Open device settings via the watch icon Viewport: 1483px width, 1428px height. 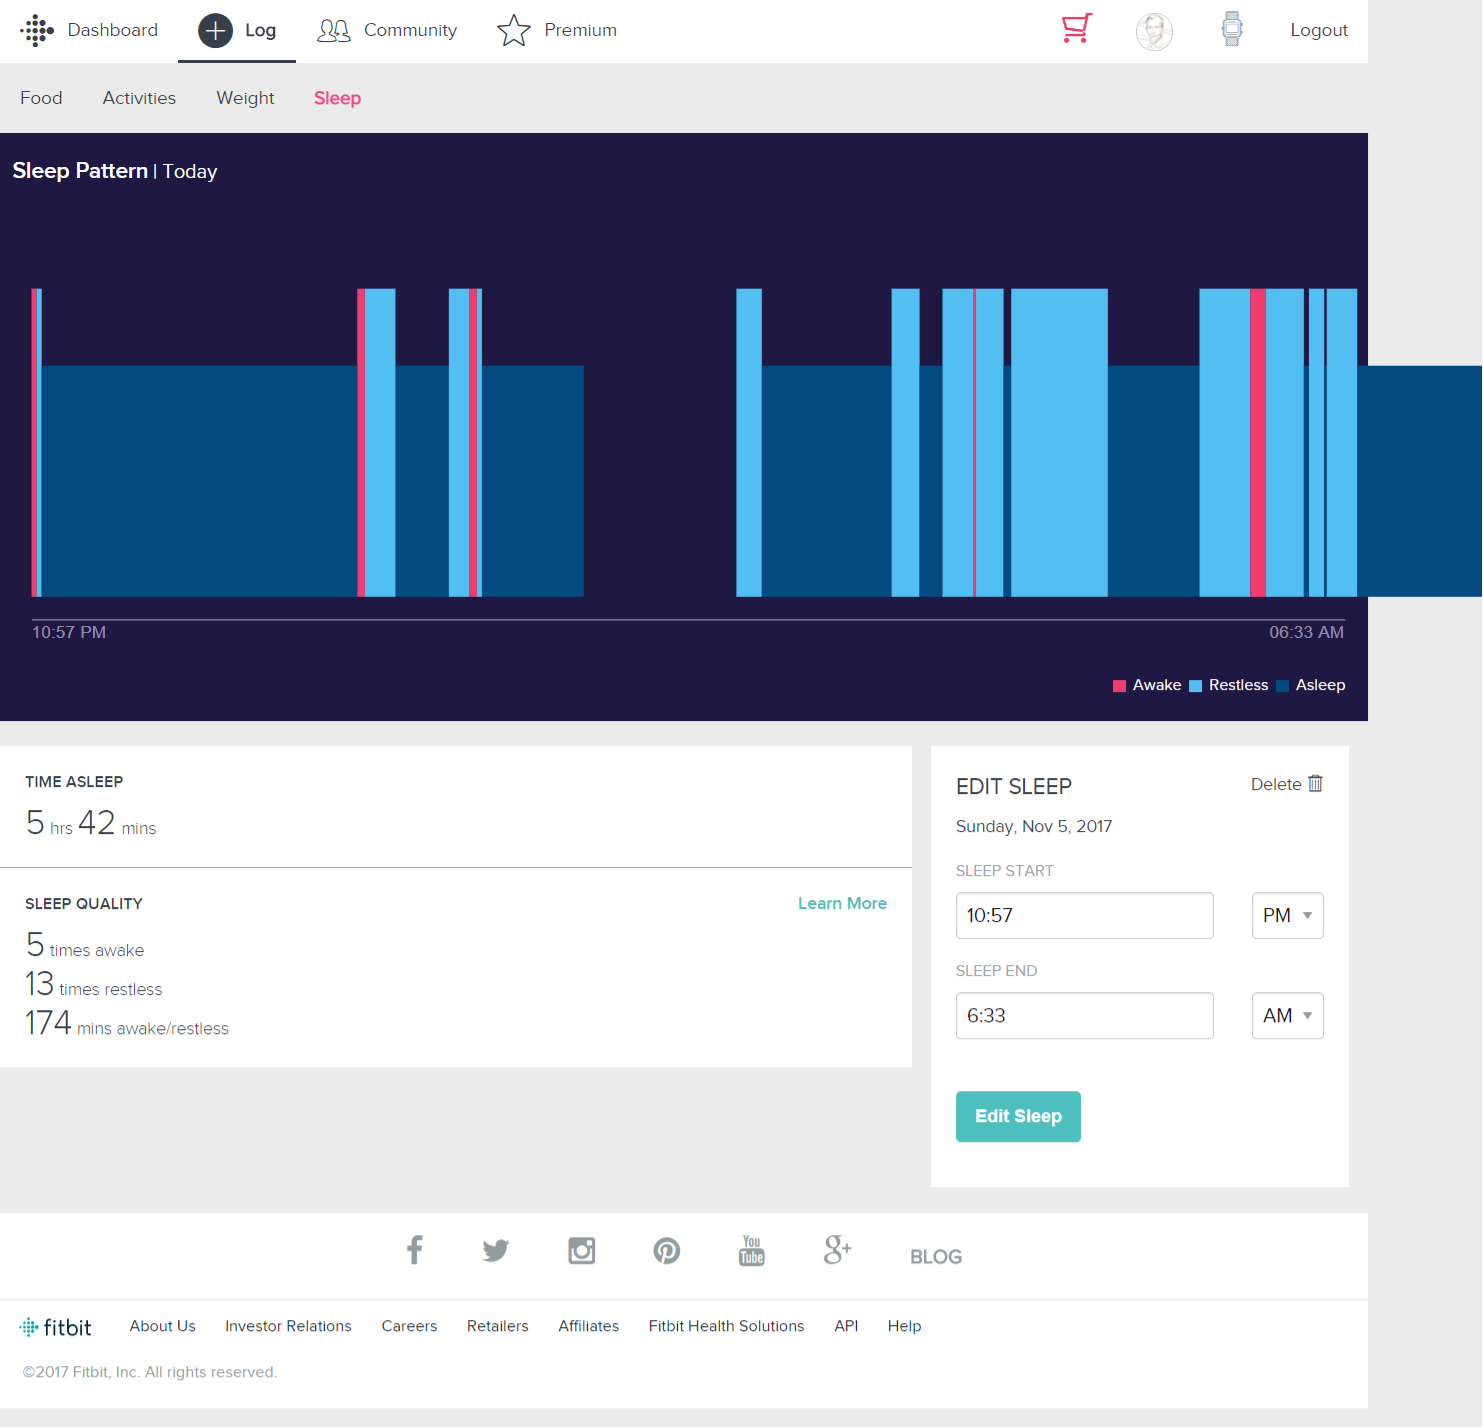[1231, 30]
